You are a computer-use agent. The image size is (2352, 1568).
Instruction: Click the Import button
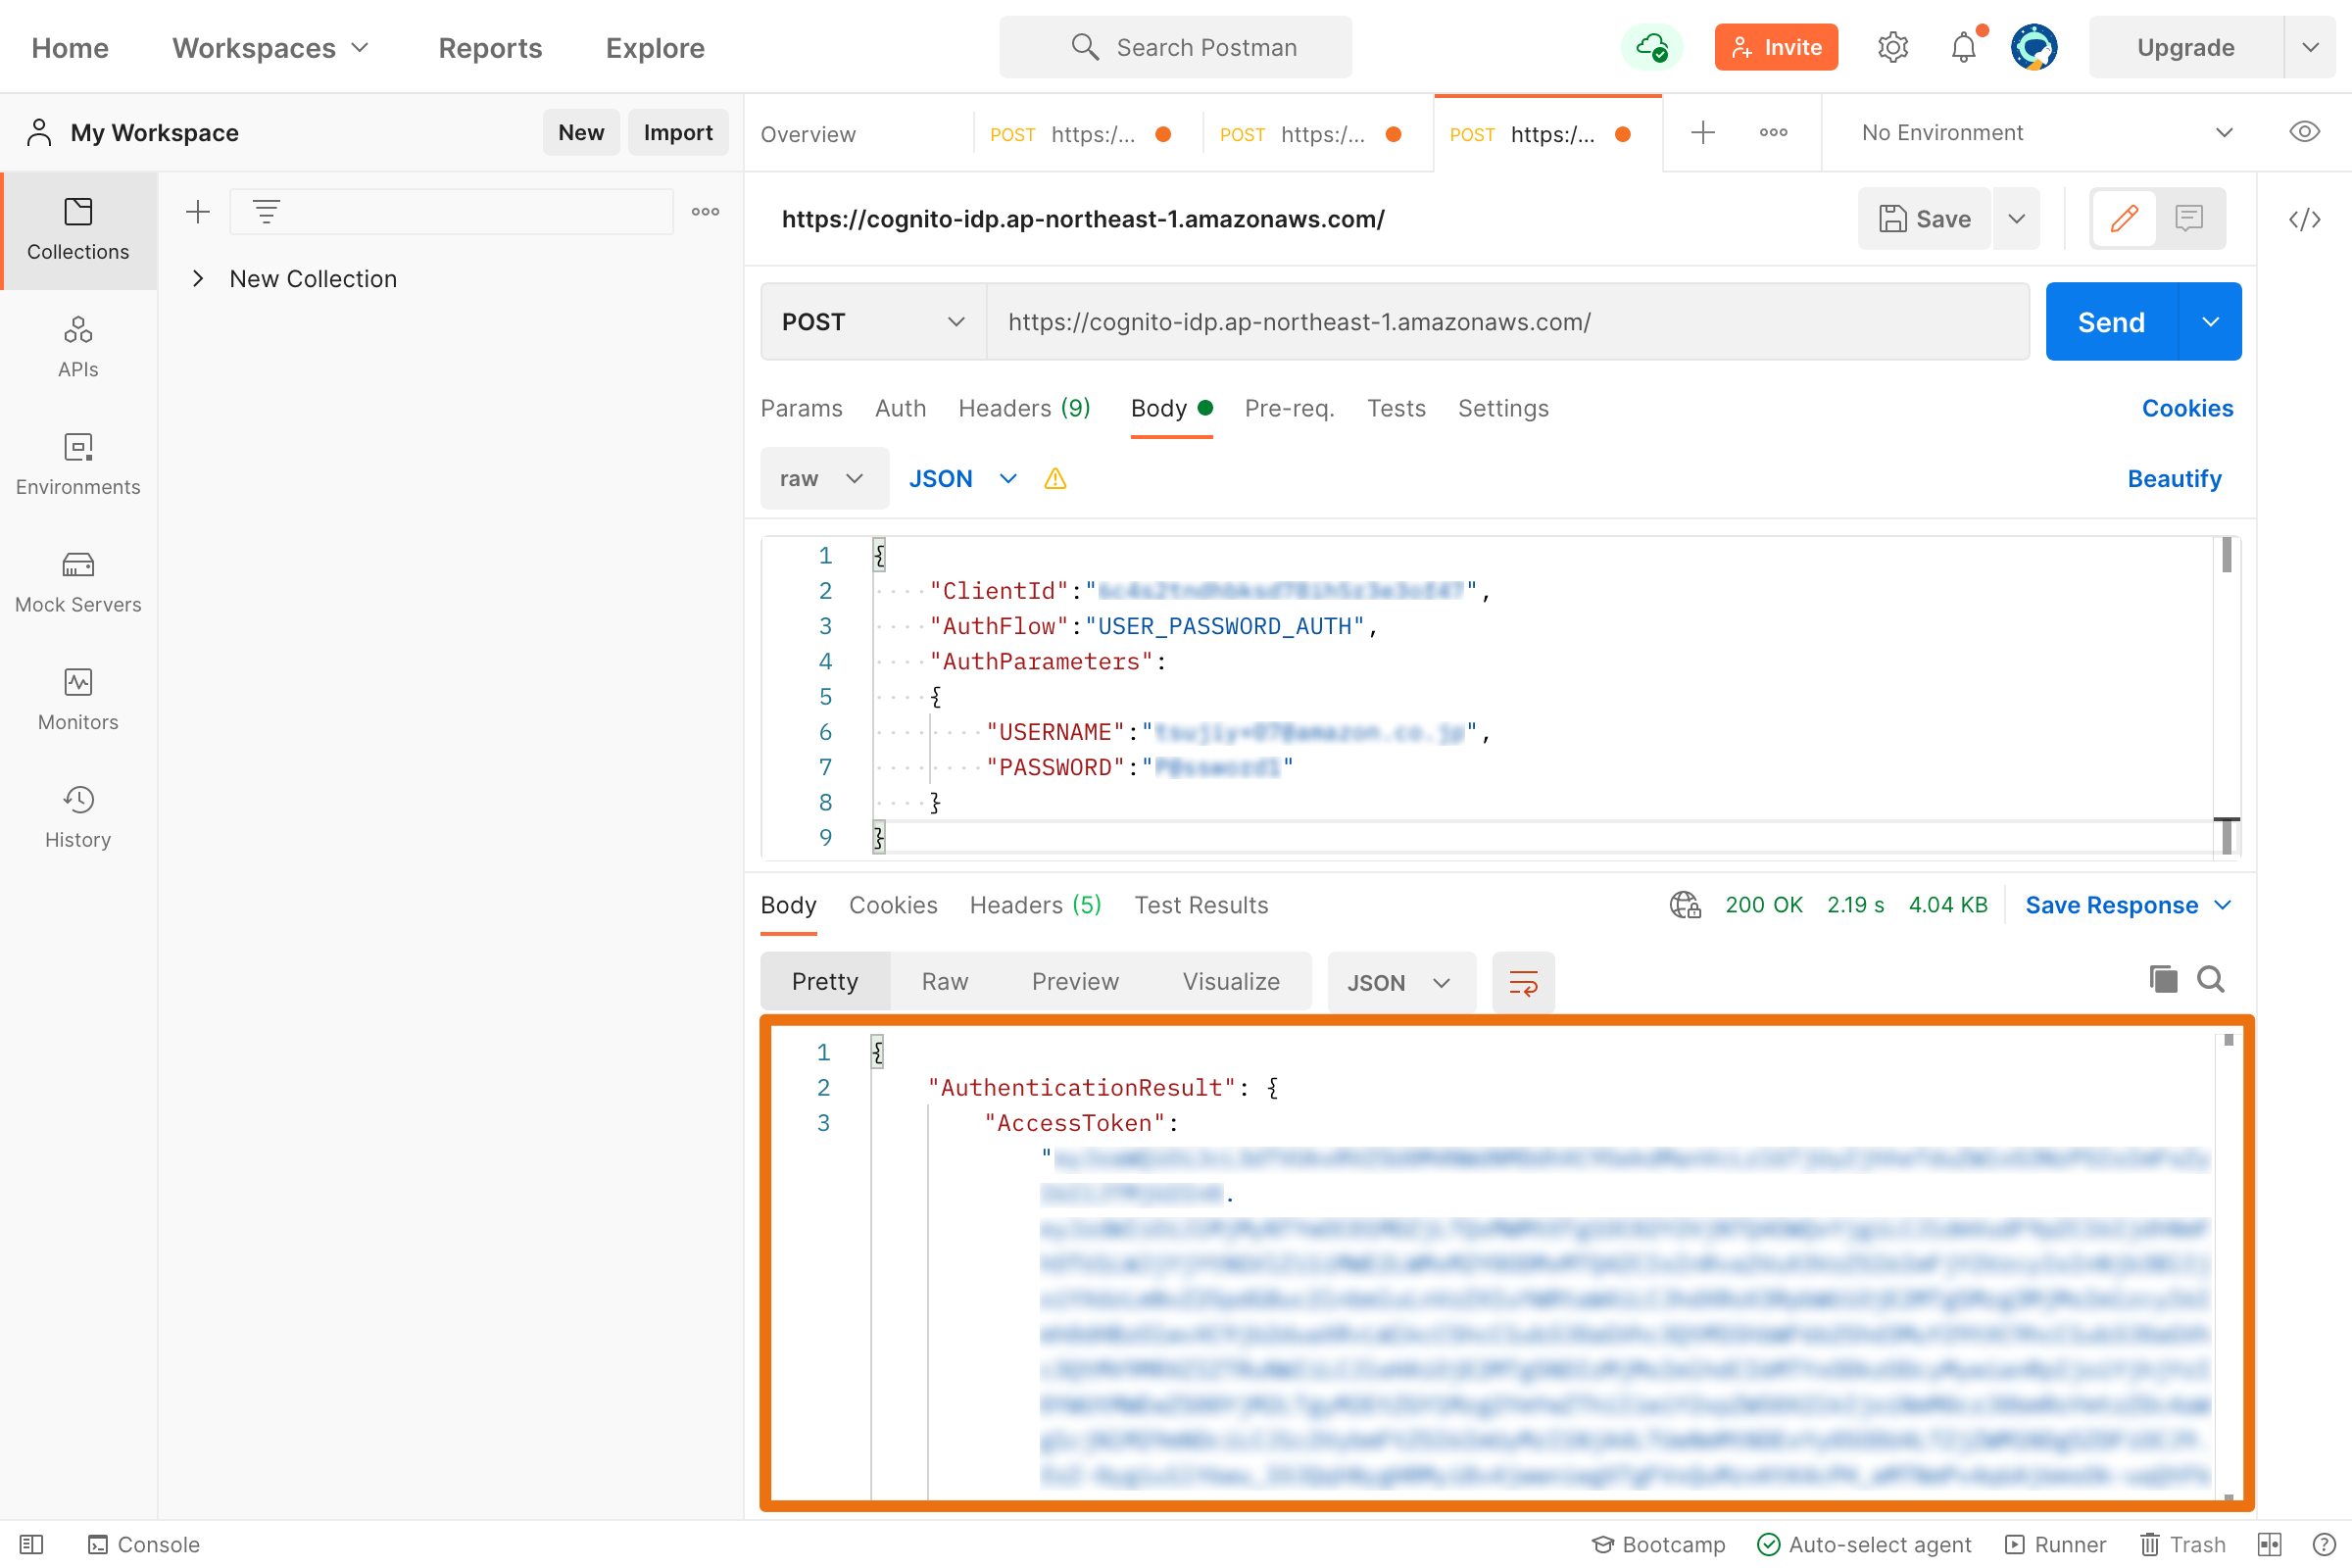(x=678, y=132)
